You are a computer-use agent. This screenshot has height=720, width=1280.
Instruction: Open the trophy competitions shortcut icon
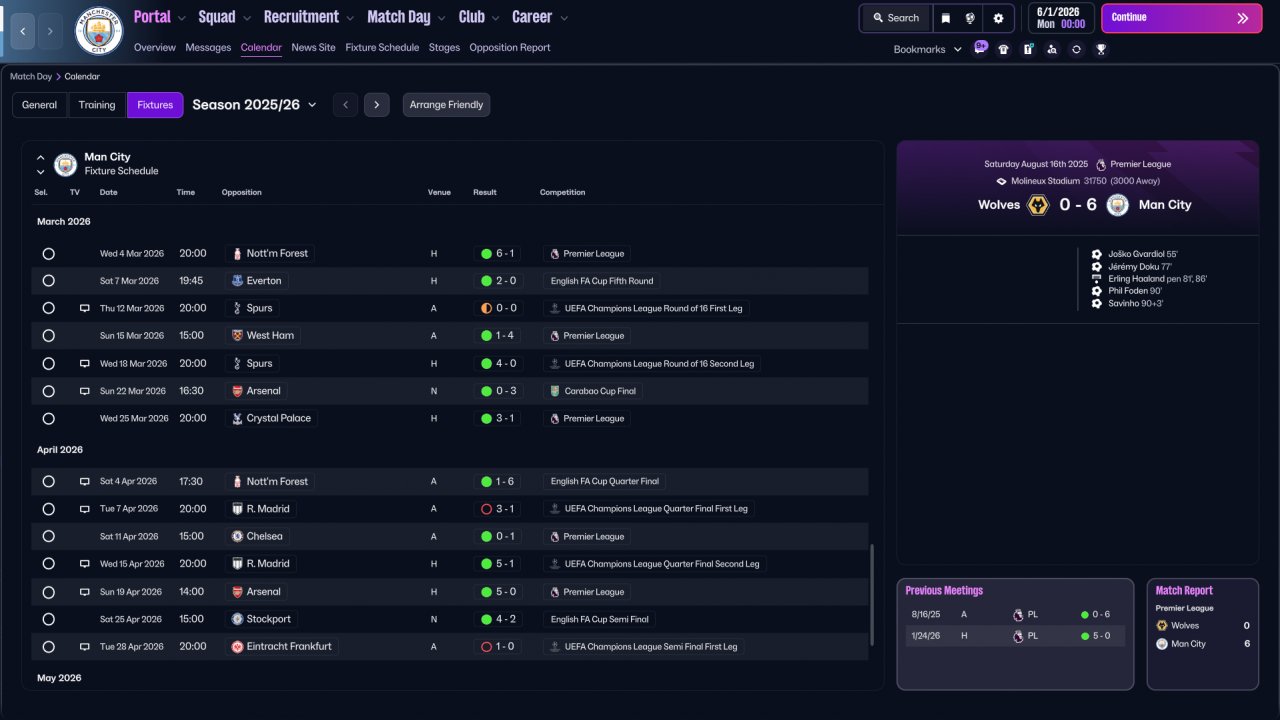tap(1101, 49)
